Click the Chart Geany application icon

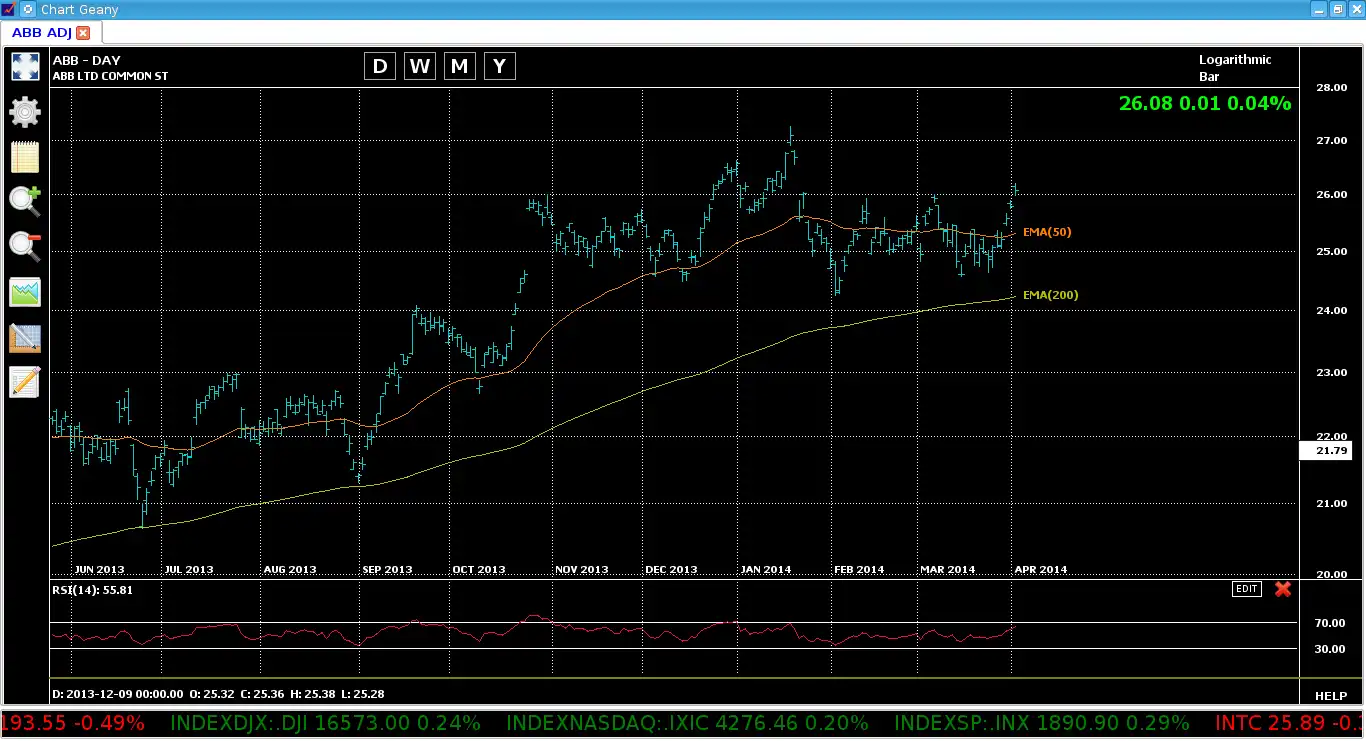pos(9,9)
